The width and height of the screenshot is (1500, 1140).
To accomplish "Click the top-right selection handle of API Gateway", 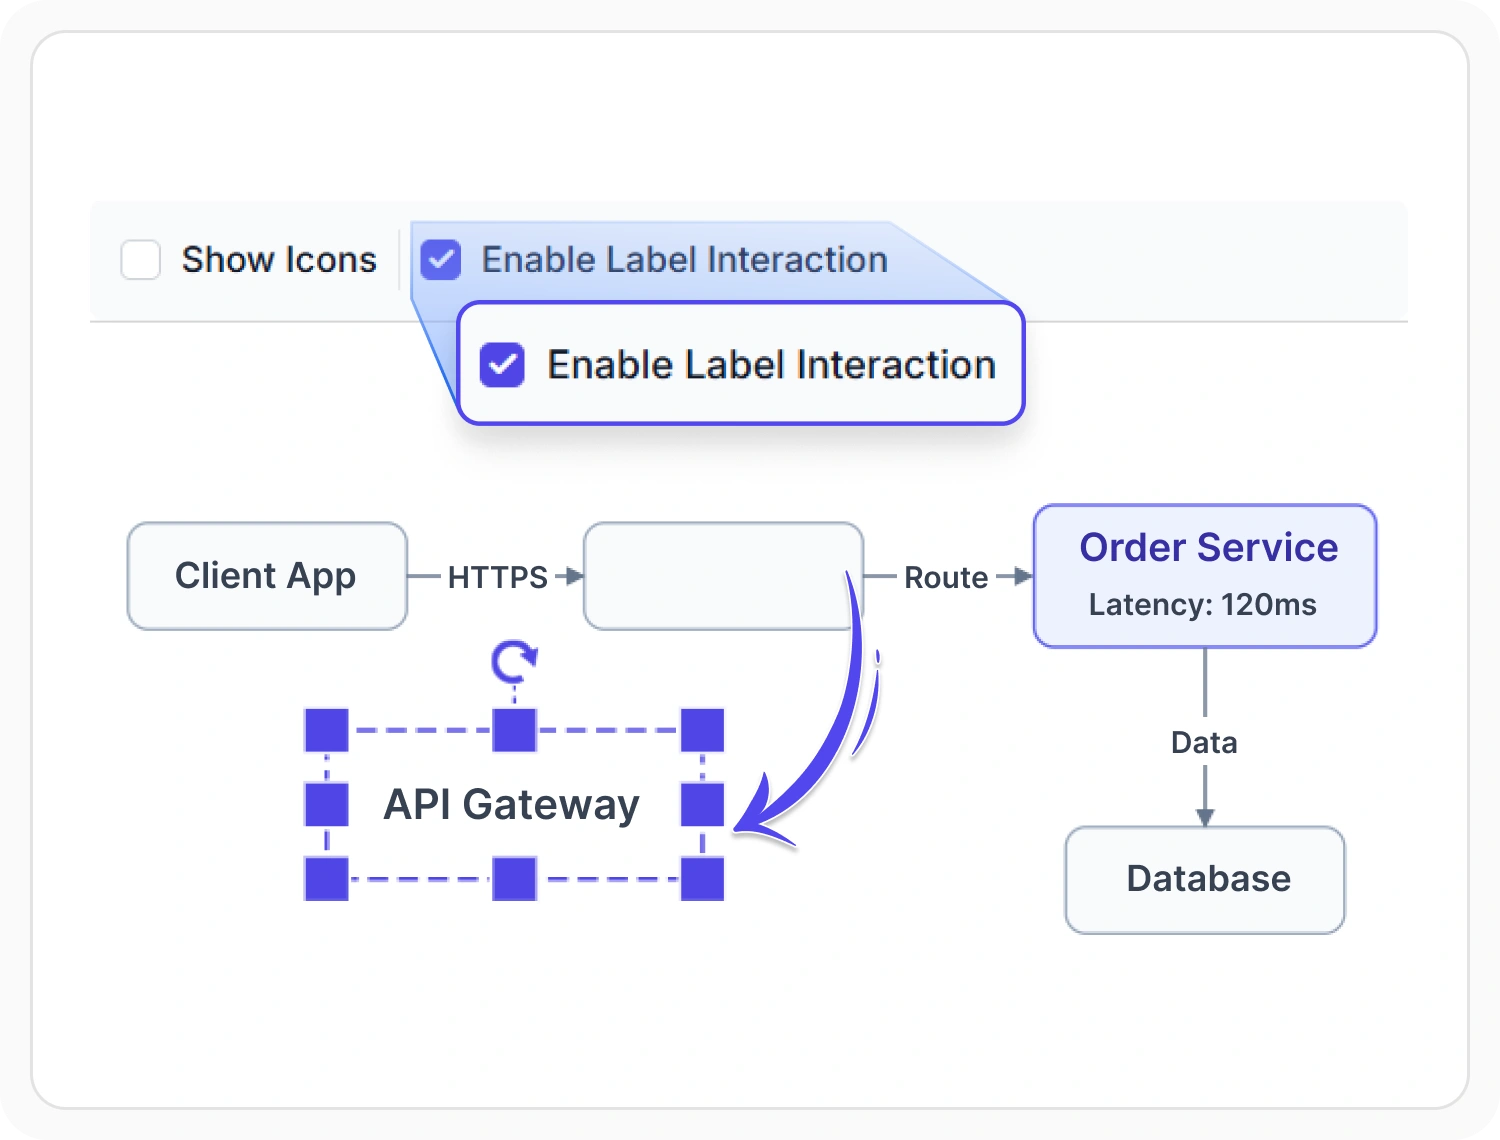I will (x=702, y=730).
